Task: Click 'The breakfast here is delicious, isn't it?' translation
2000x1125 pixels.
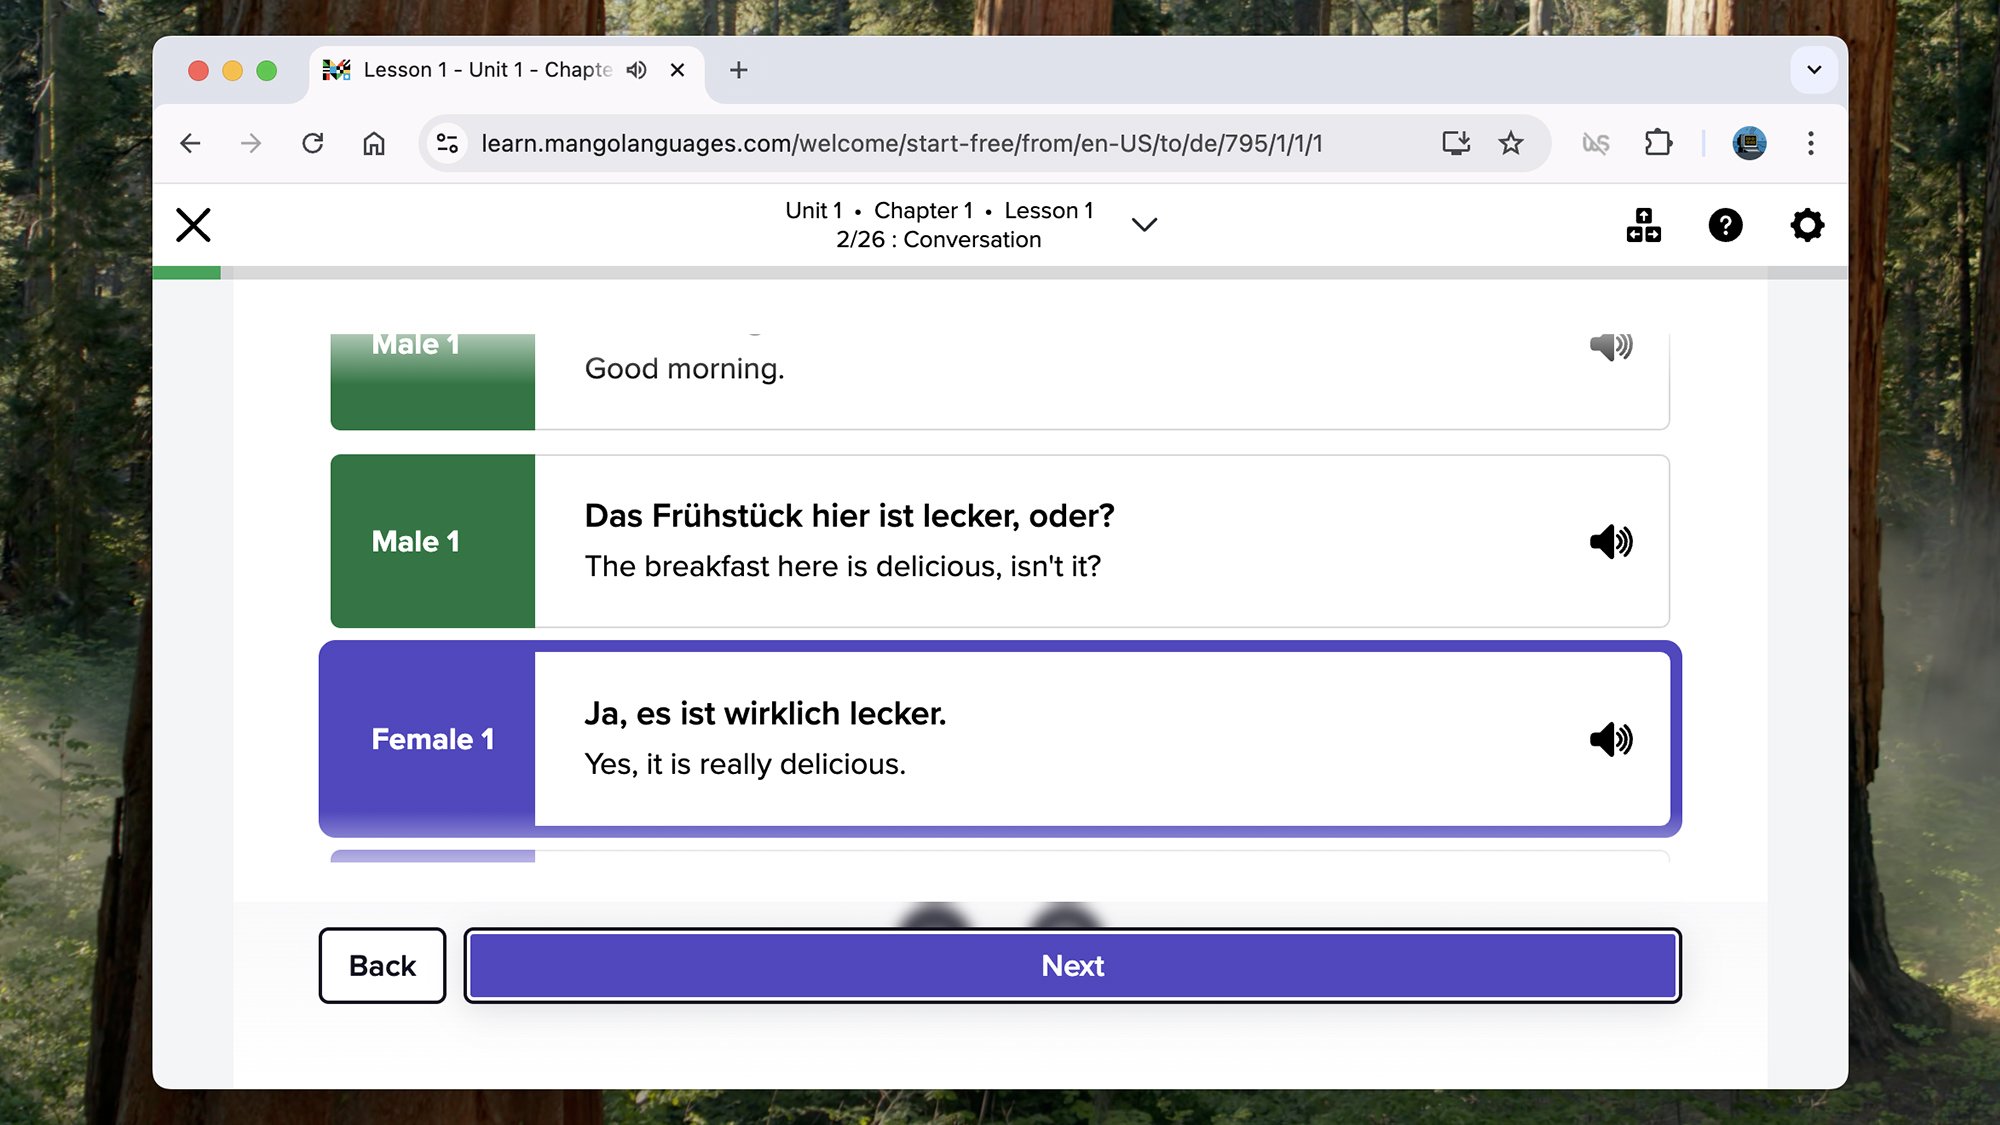Action: coord(843,566)
